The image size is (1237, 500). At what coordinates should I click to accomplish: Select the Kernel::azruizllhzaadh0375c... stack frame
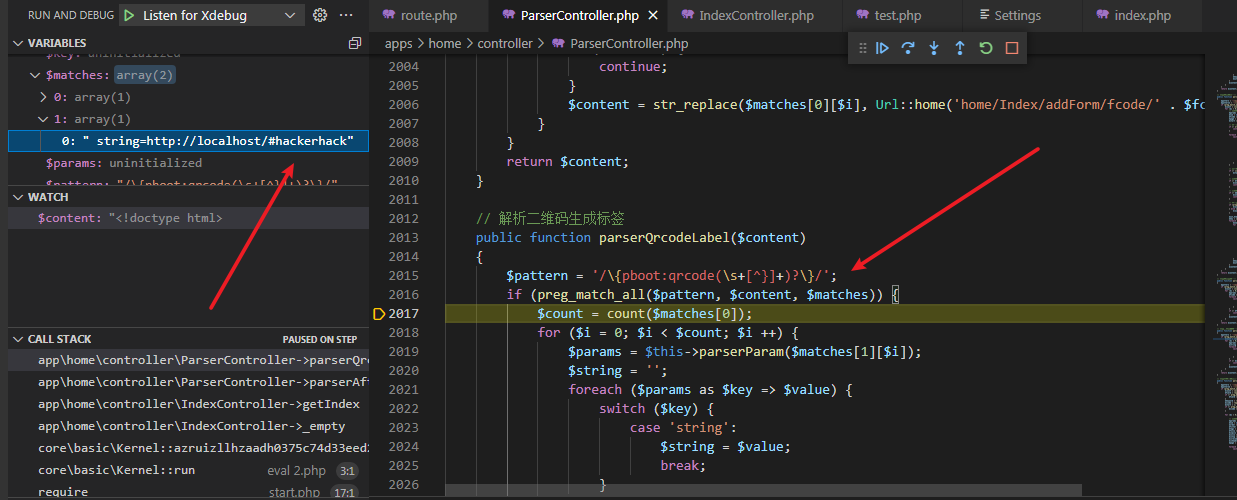188,448
